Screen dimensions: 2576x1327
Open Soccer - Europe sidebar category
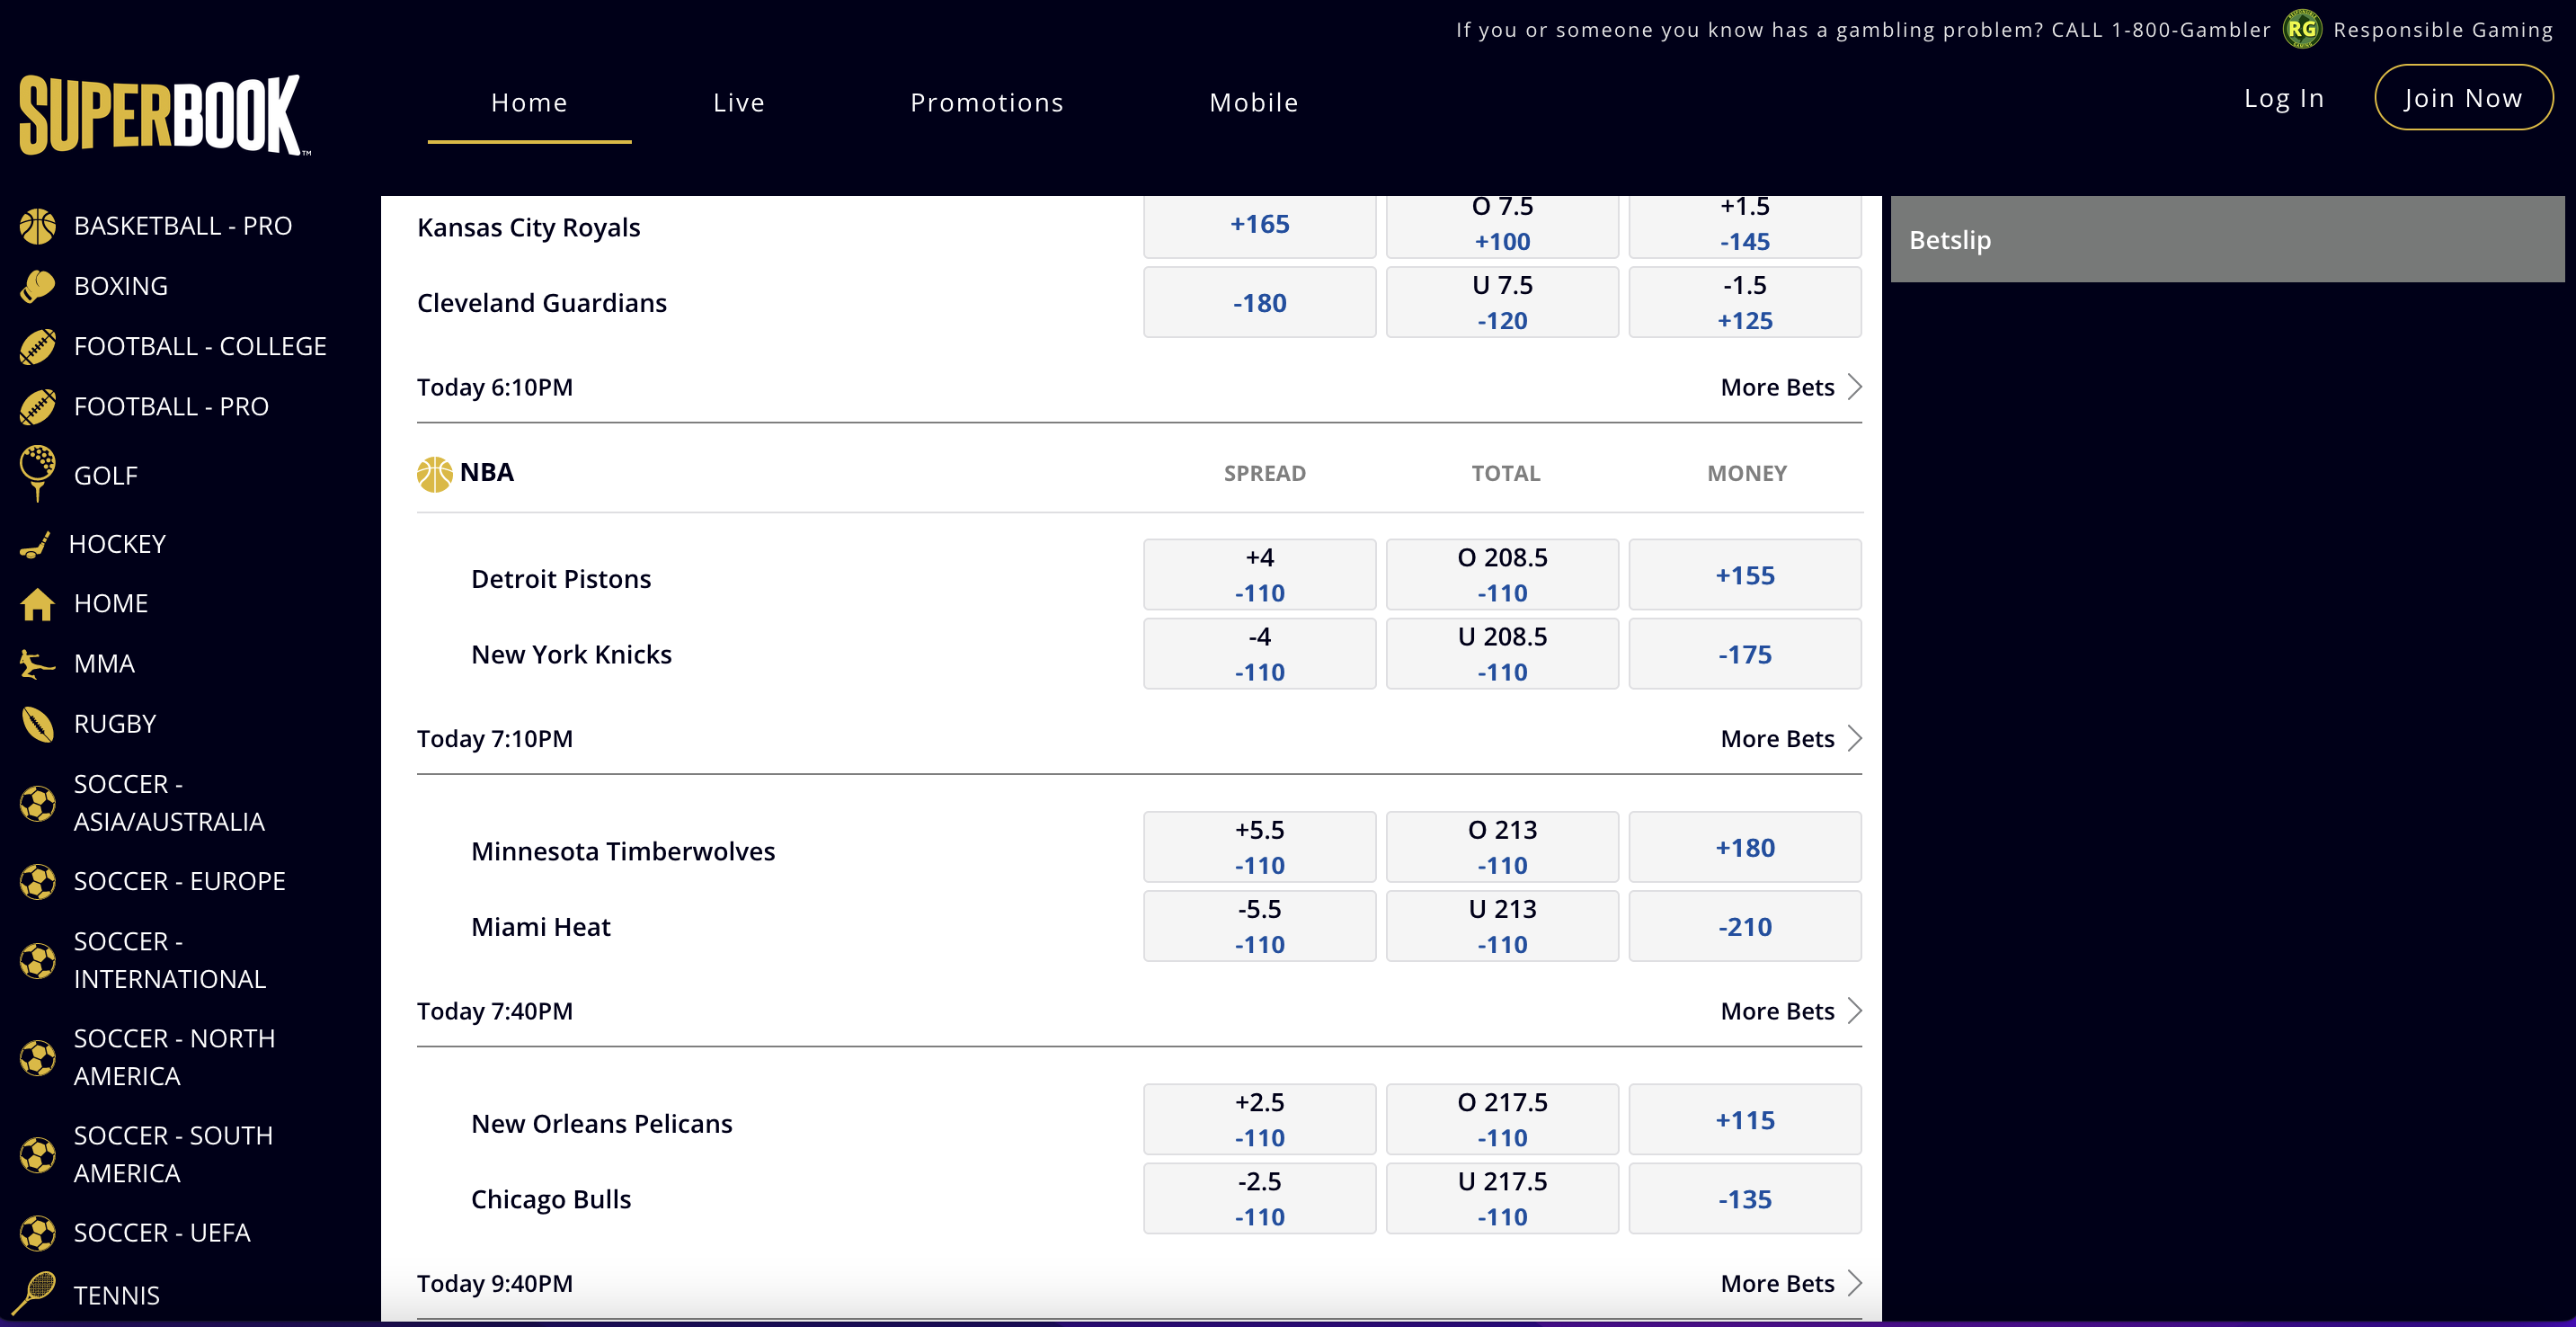coord(180,881)
